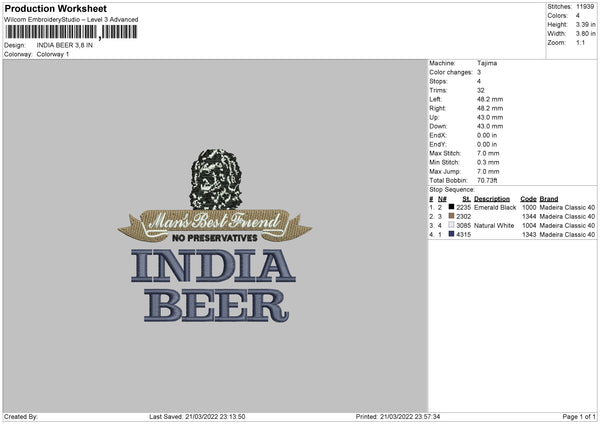Click the 'Colorway 1' value
This screenshot has height=424, width=600.
(x=53, y=54)
